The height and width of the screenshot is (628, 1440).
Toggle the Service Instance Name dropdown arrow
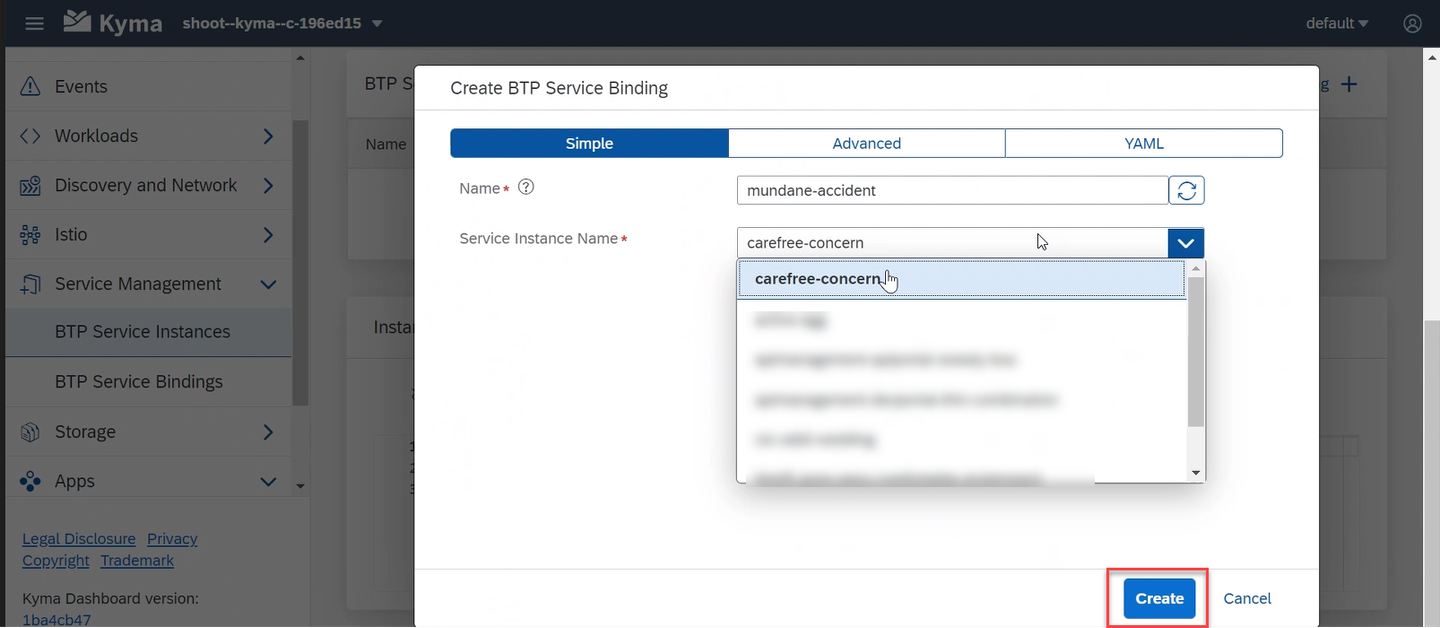1186,243
